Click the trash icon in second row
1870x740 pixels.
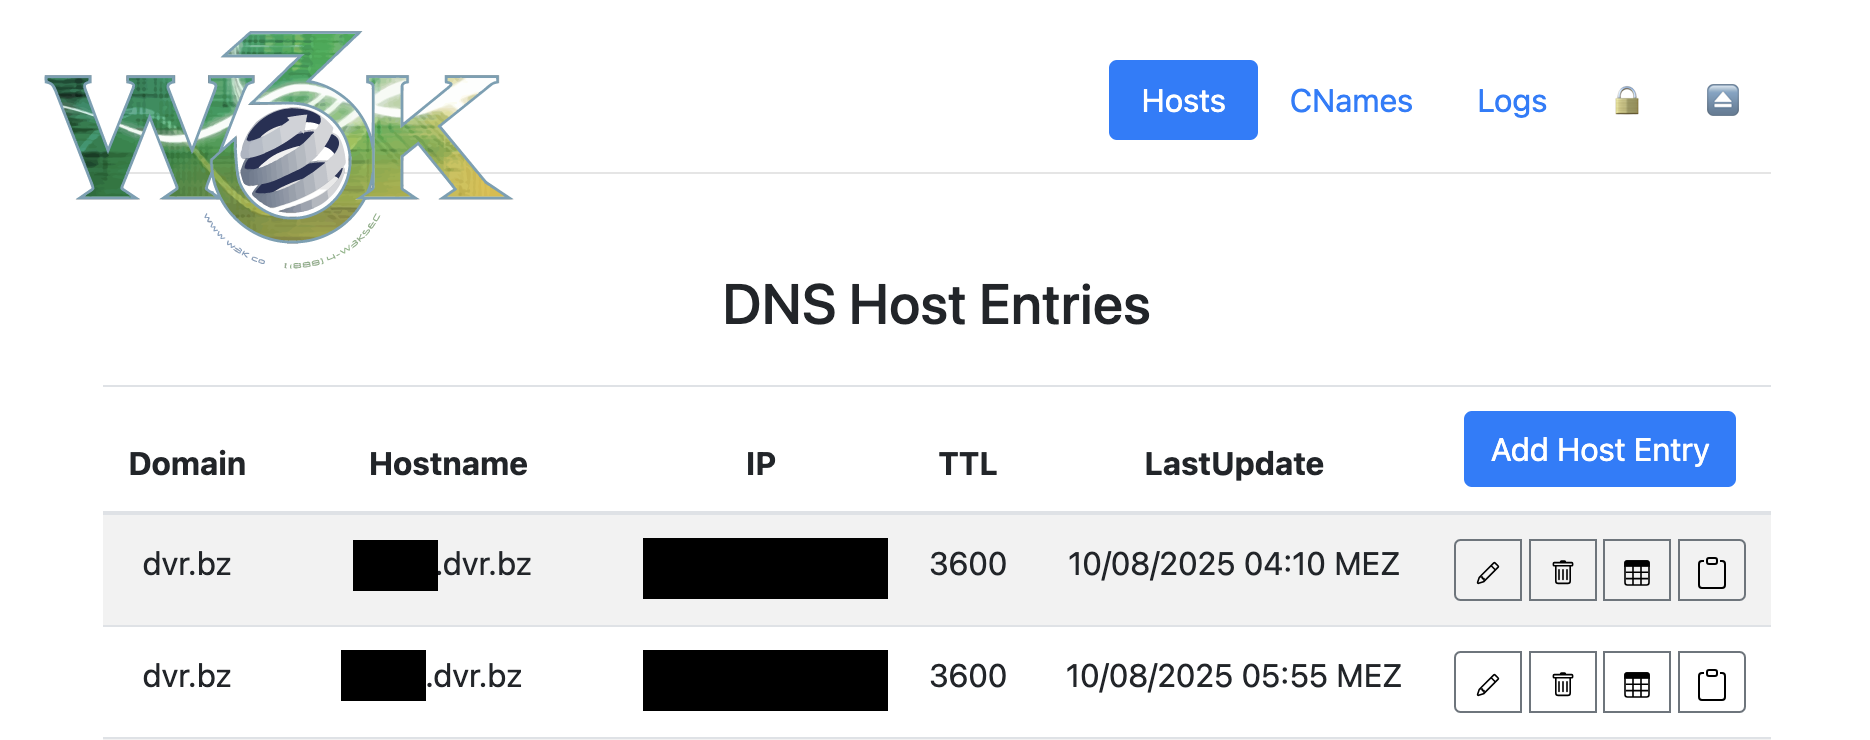pyautogui.click(x=1562, y=683)
